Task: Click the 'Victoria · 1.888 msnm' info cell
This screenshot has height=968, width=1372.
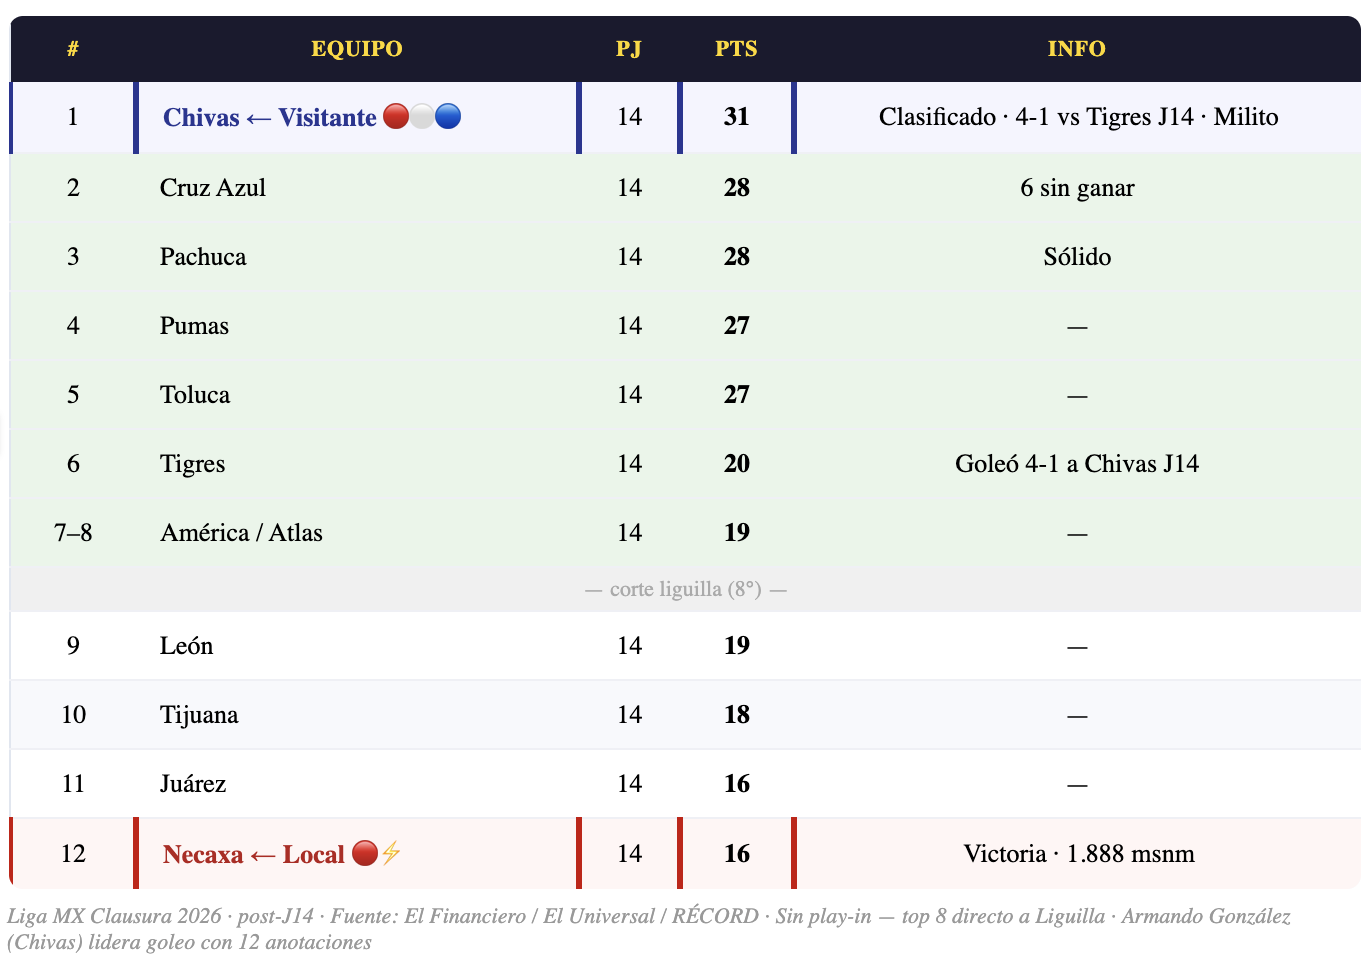Action: click(1078, 854)
